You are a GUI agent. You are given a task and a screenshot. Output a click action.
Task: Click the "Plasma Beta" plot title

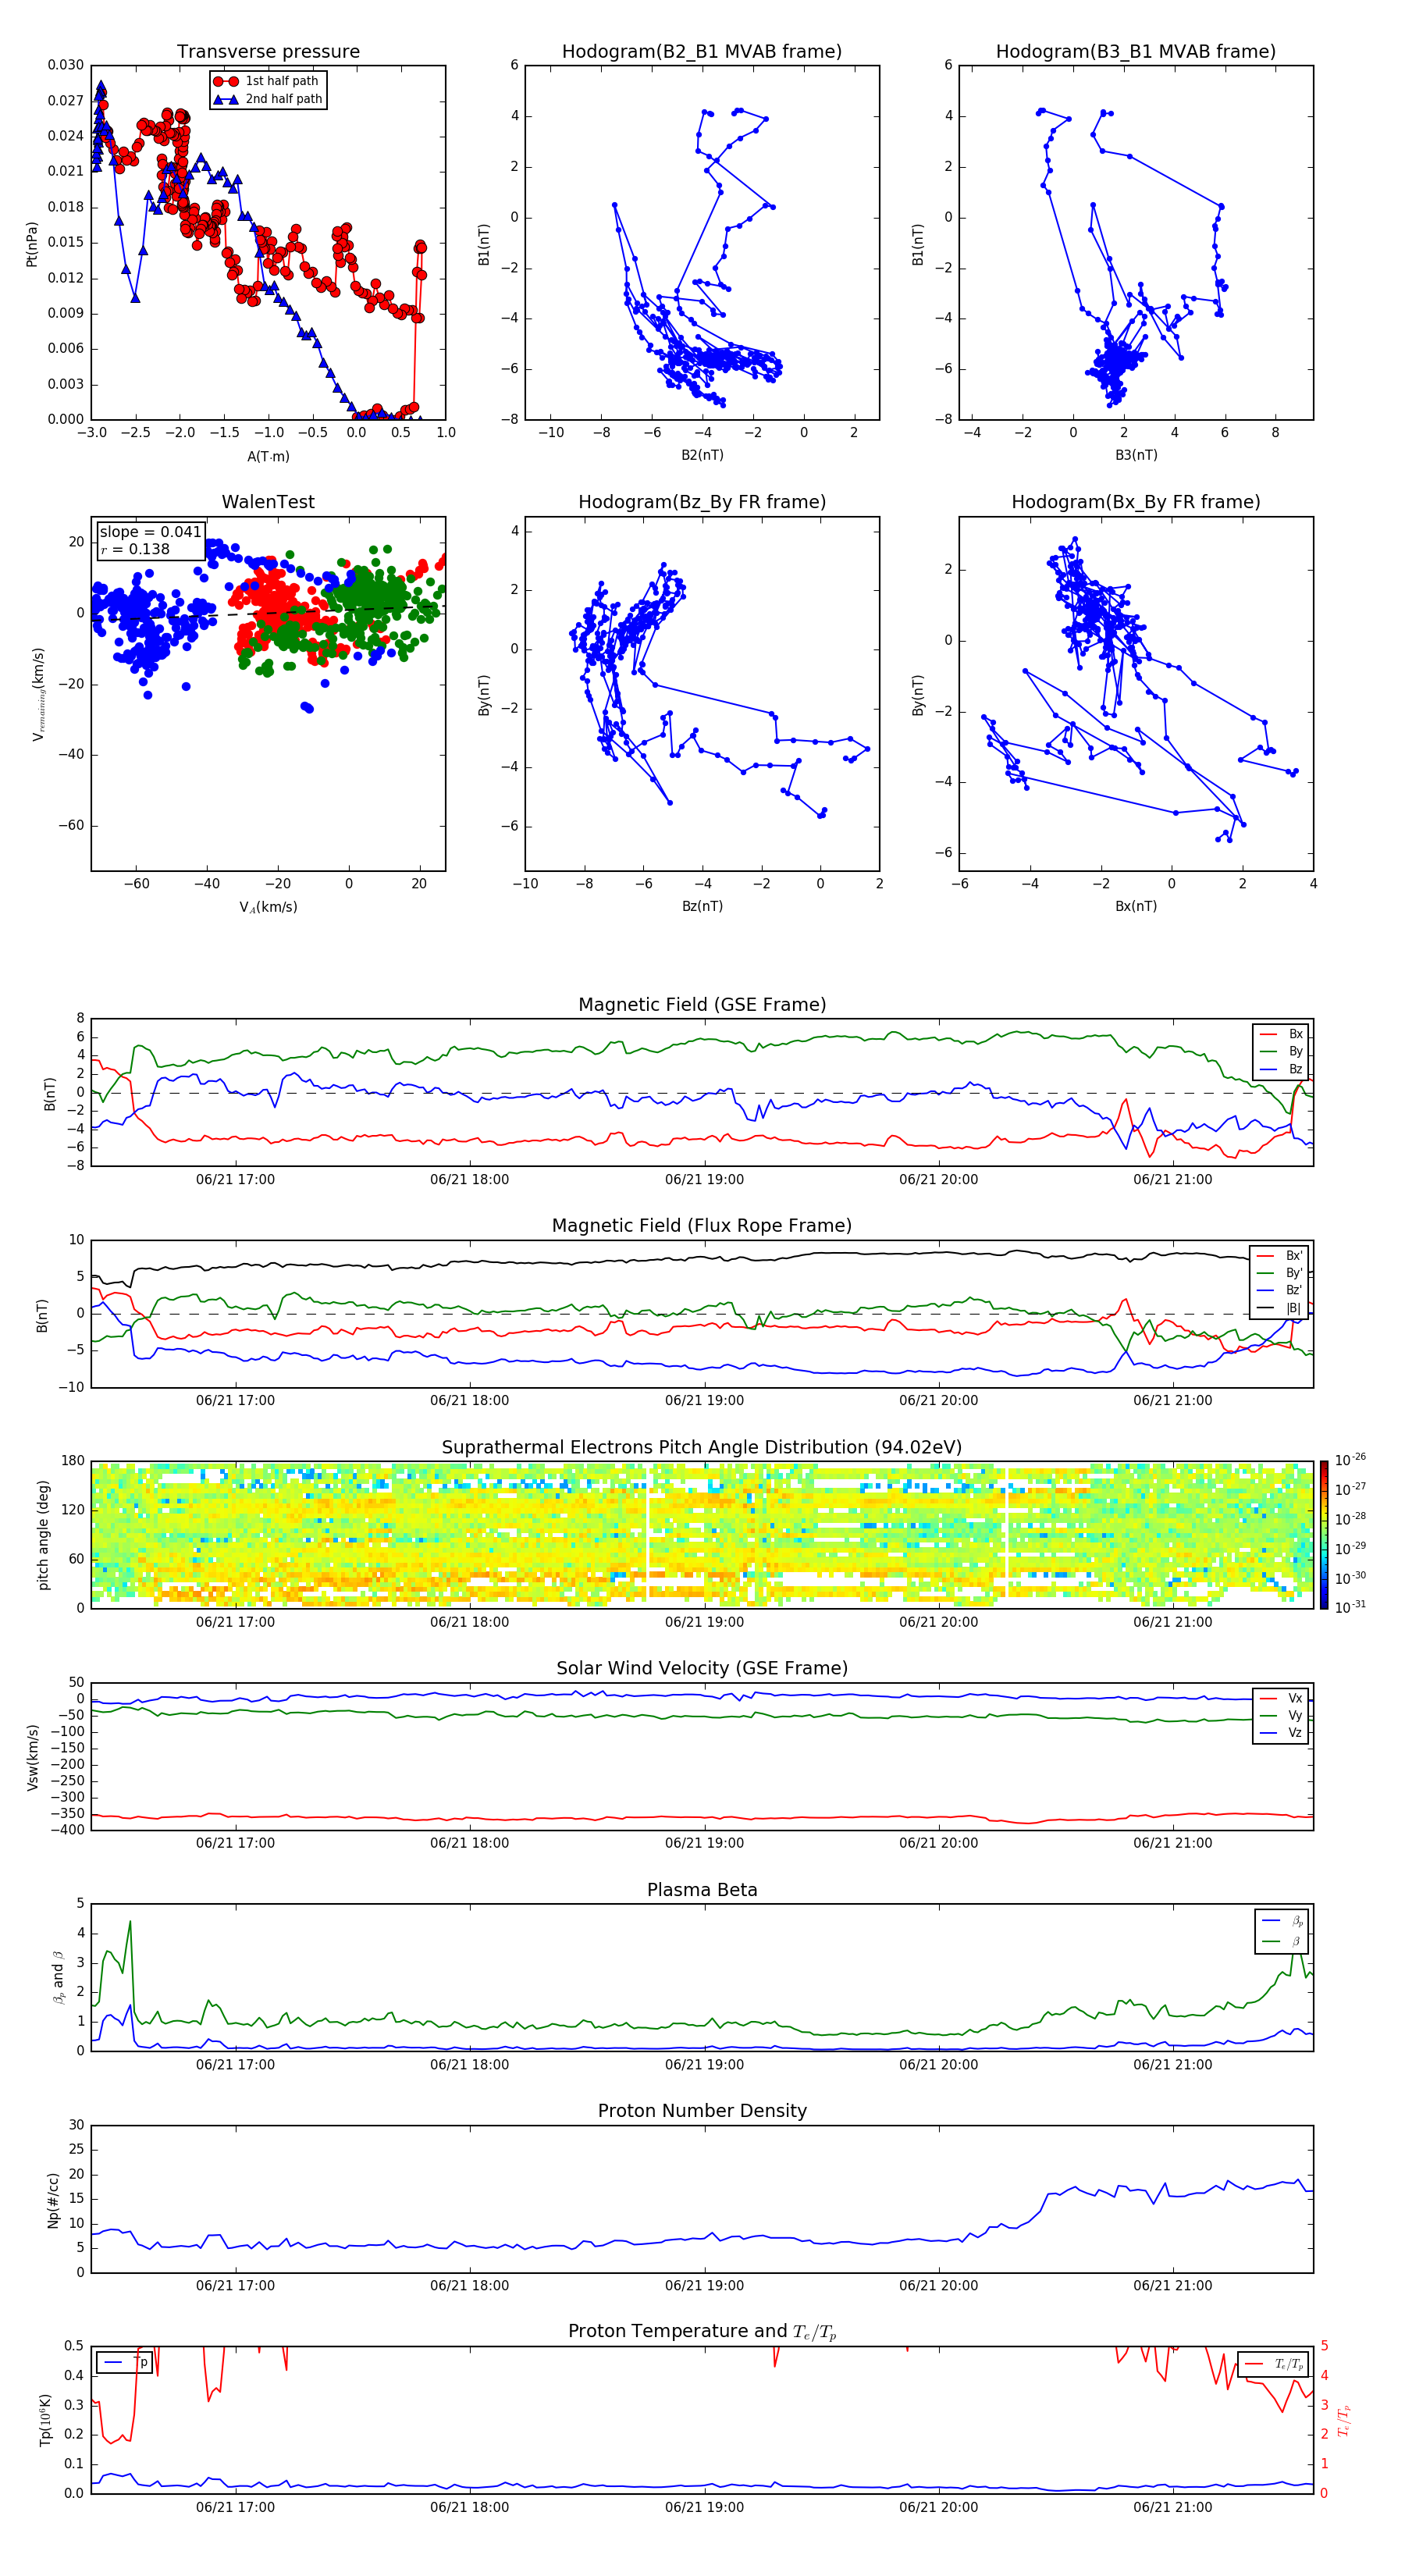coord(702,1890)
